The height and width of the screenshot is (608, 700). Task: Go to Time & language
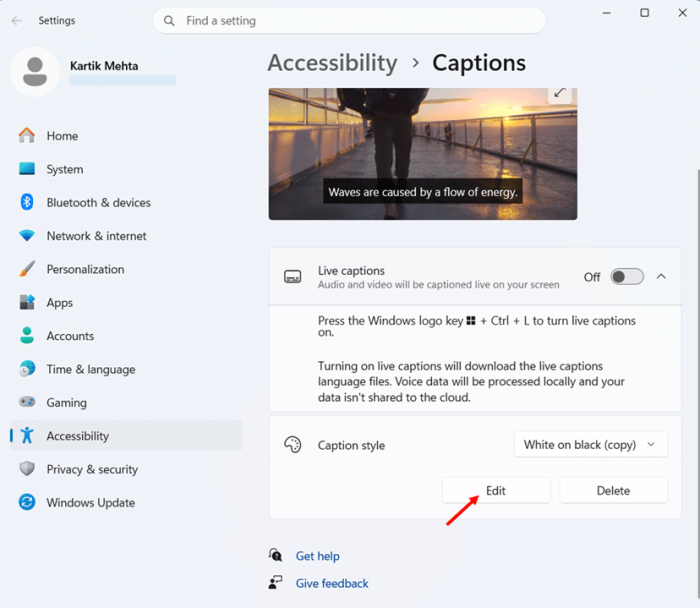click(126, 369)
